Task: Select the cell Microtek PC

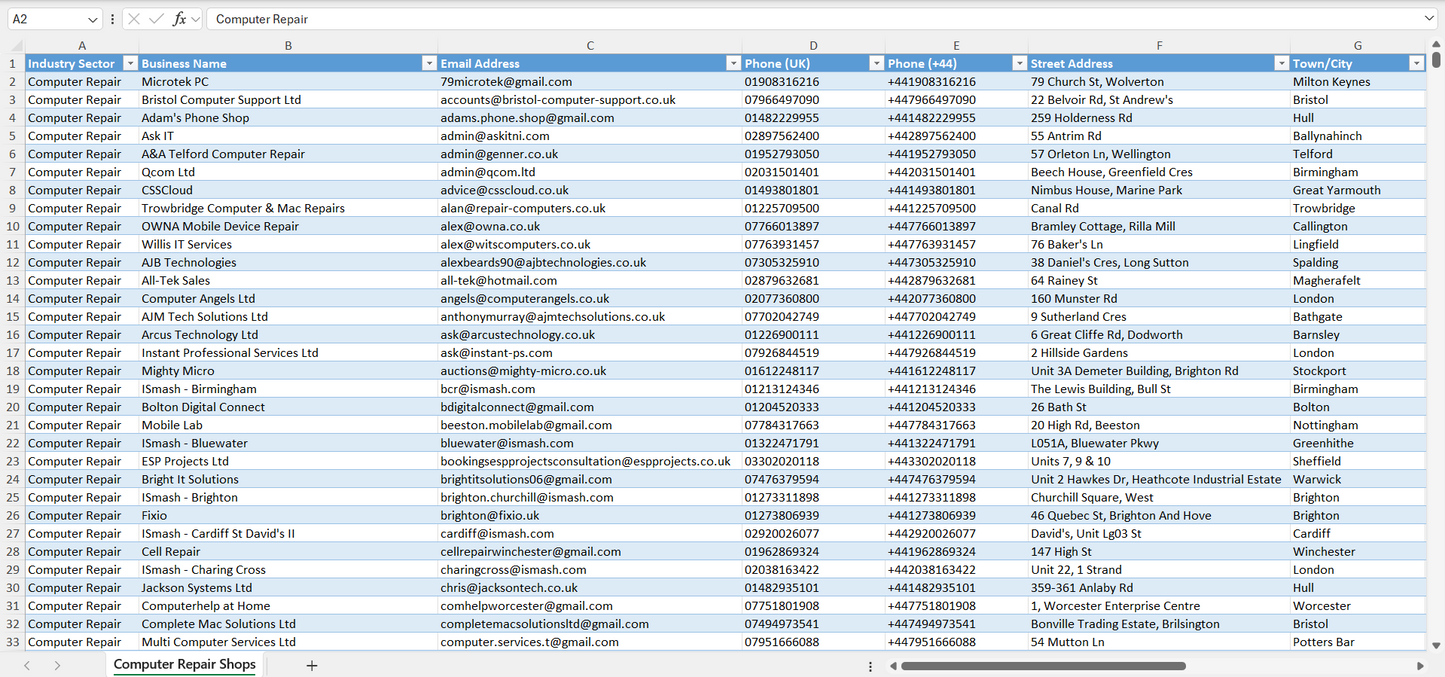Action: point(288,82)
